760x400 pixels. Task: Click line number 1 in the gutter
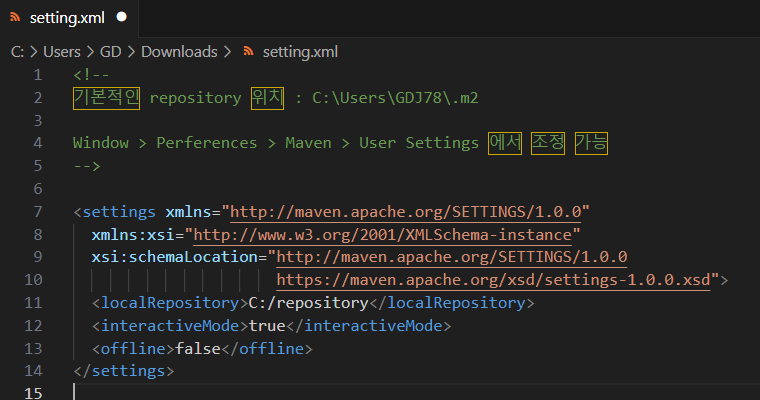(38, 75)
